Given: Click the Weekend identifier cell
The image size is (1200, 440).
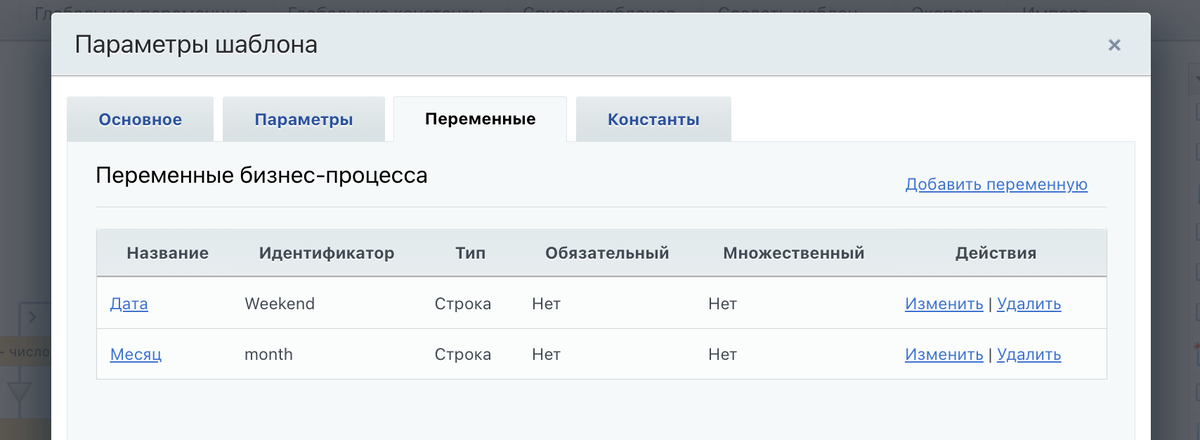Looking at the screenshot, I should 279,304.
